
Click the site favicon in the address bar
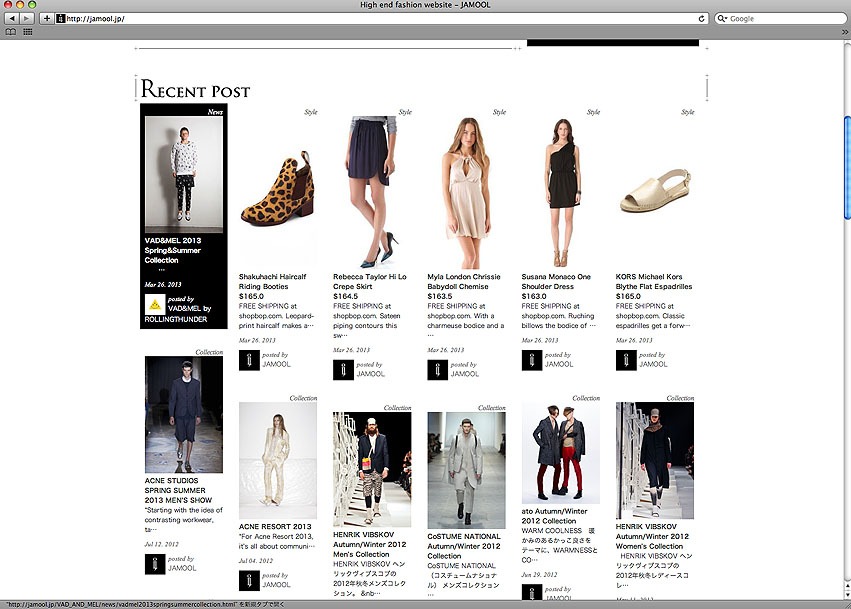(x=60, y=17)
